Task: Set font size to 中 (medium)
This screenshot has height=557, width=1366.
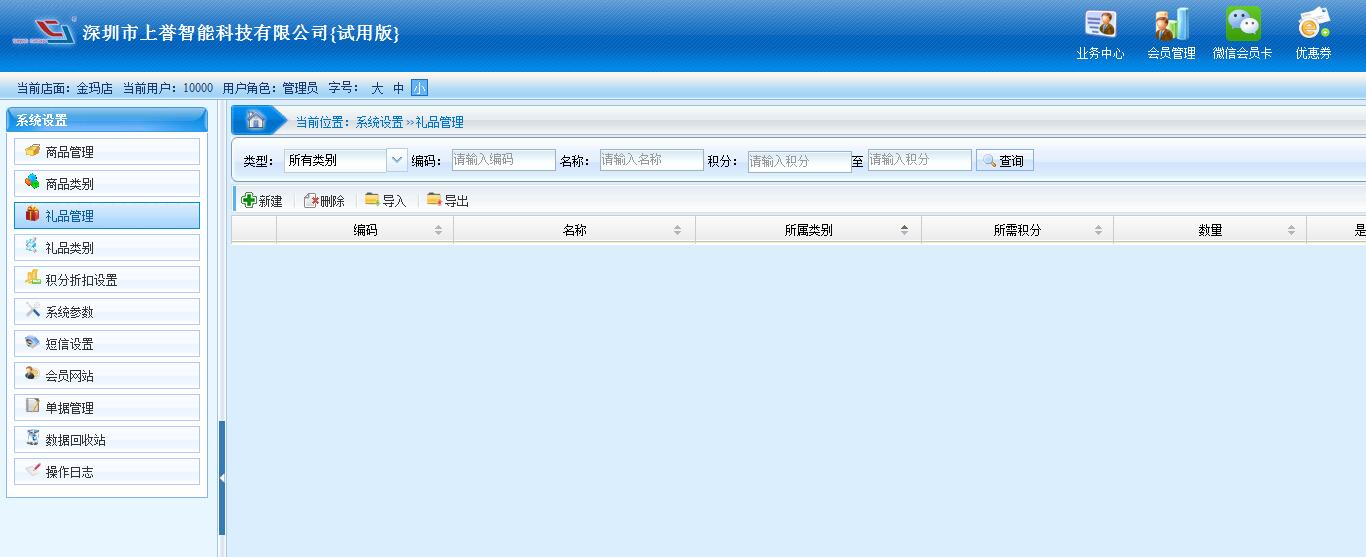Action: tap(398, 88)
